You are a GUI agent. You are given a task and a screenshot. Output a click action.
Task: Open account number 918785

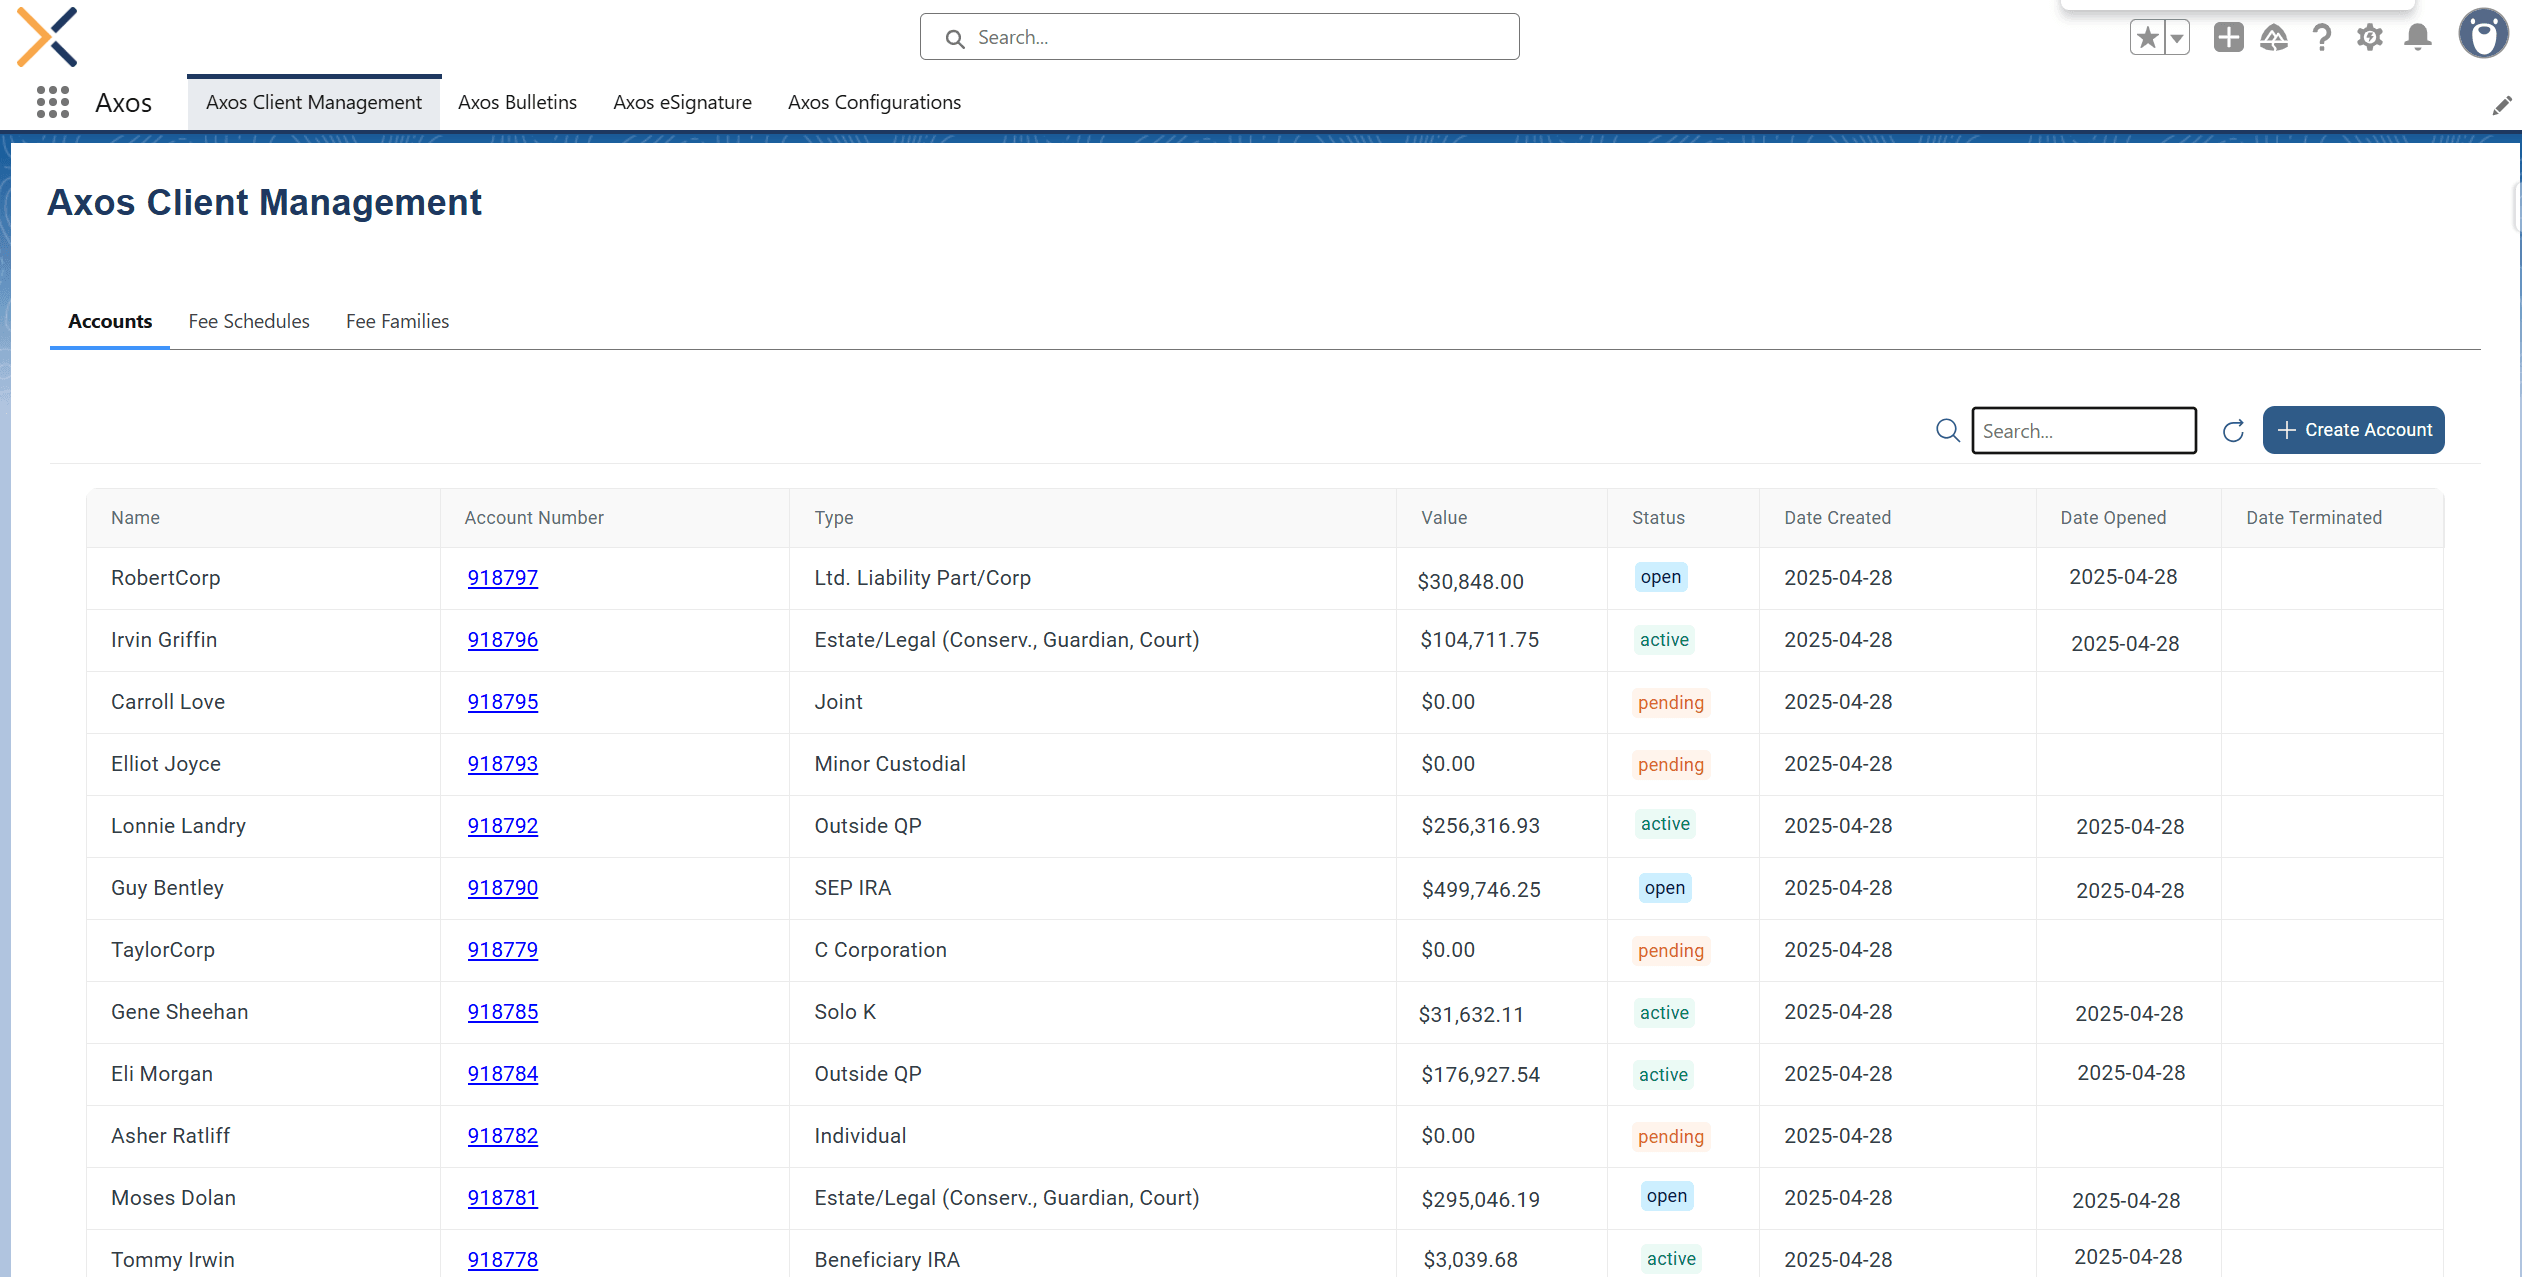[502, 1012]
